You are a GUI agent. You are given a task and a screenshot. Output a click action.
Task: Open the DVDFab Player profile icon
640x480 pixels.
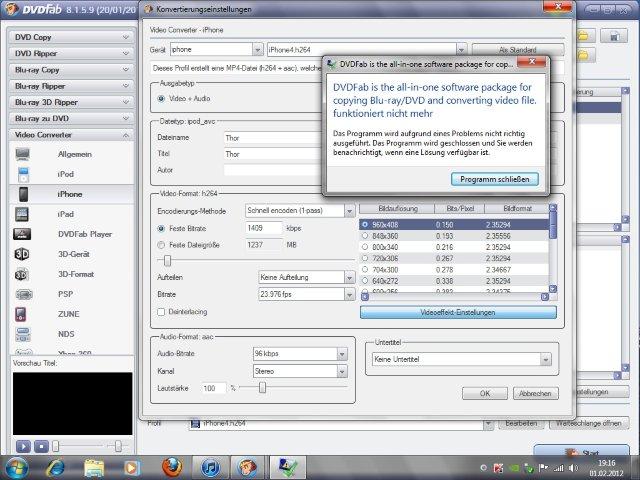pos(22,234)
